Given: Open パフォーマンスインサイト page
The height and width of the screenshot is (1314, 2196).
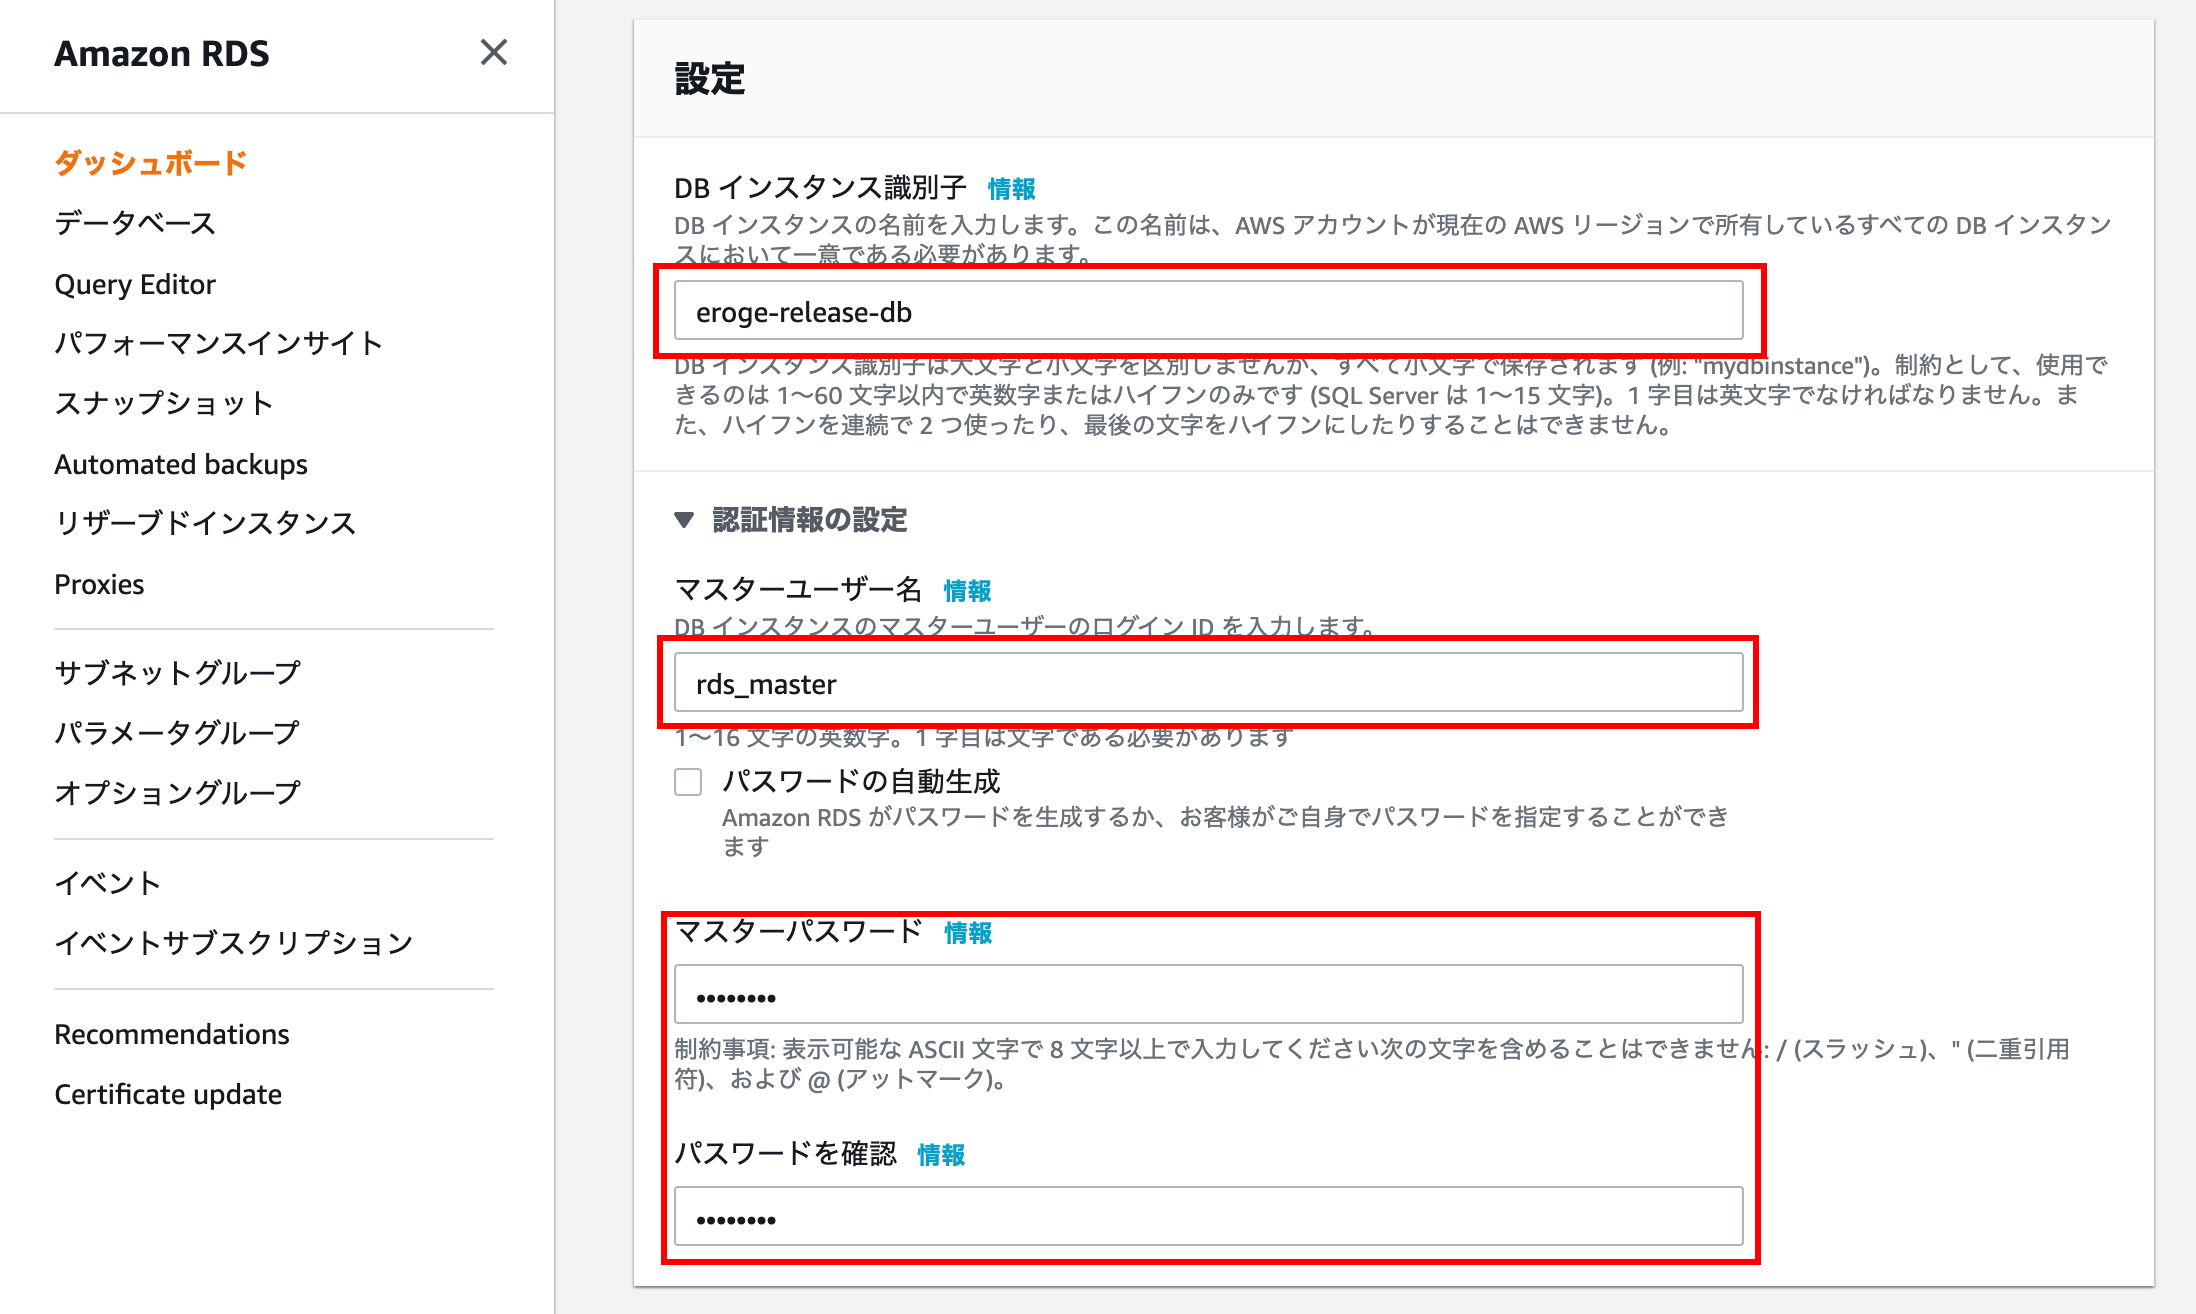Looking at the screenshot, I should 218,343.
